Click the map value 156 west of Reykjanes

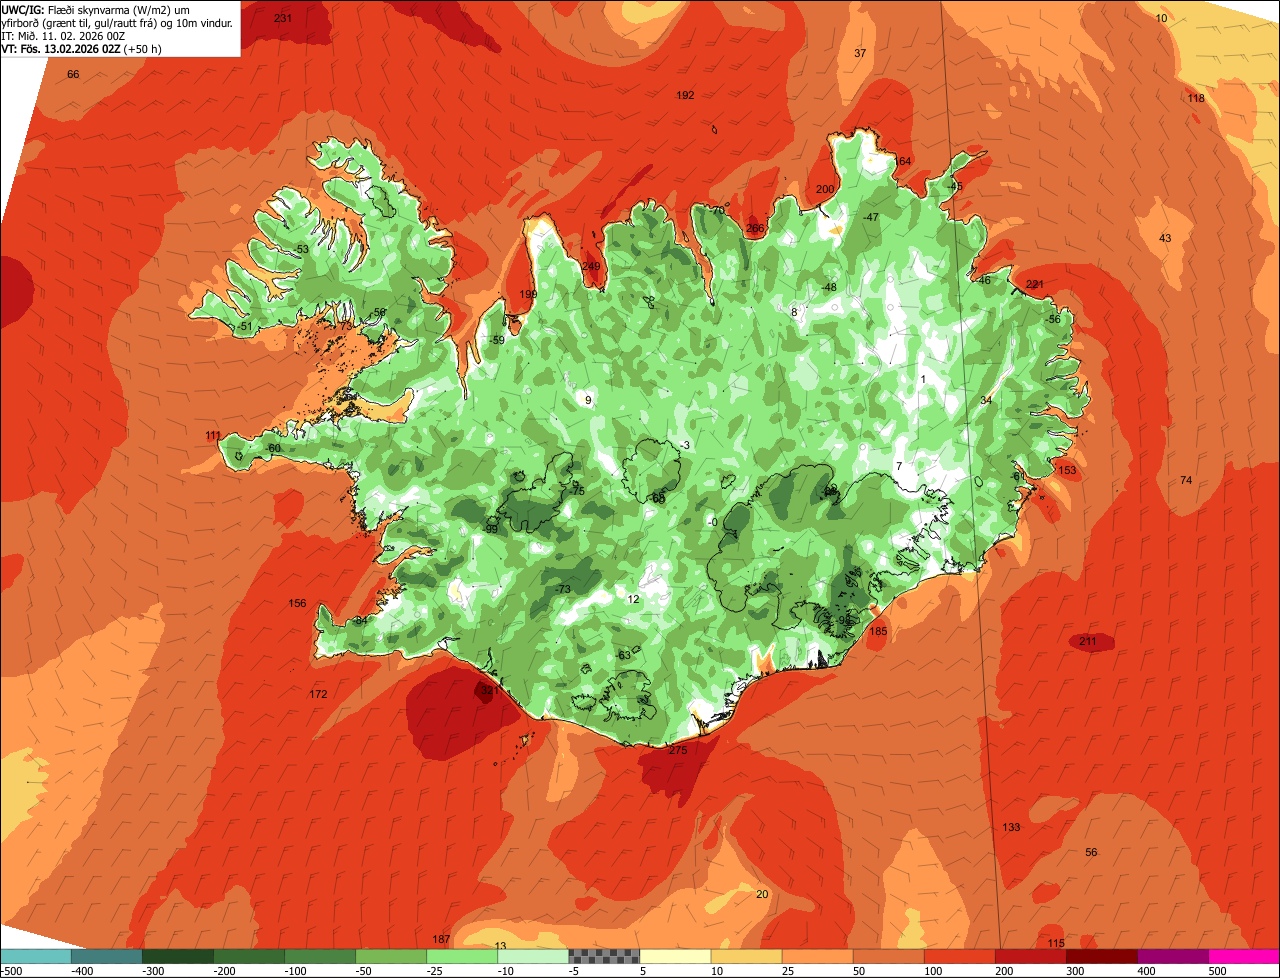click(x=297, y=603)
